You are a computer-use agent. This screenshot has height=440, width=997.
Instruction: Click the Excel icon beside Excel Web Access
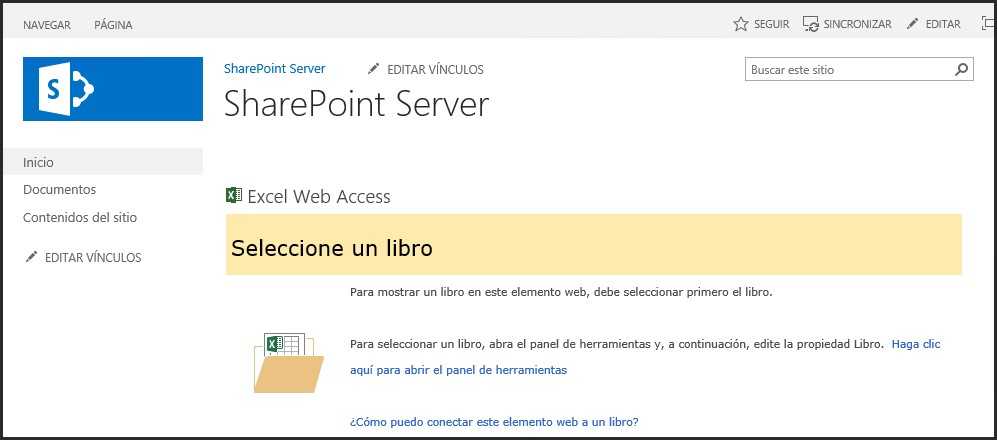click(234, 195)
